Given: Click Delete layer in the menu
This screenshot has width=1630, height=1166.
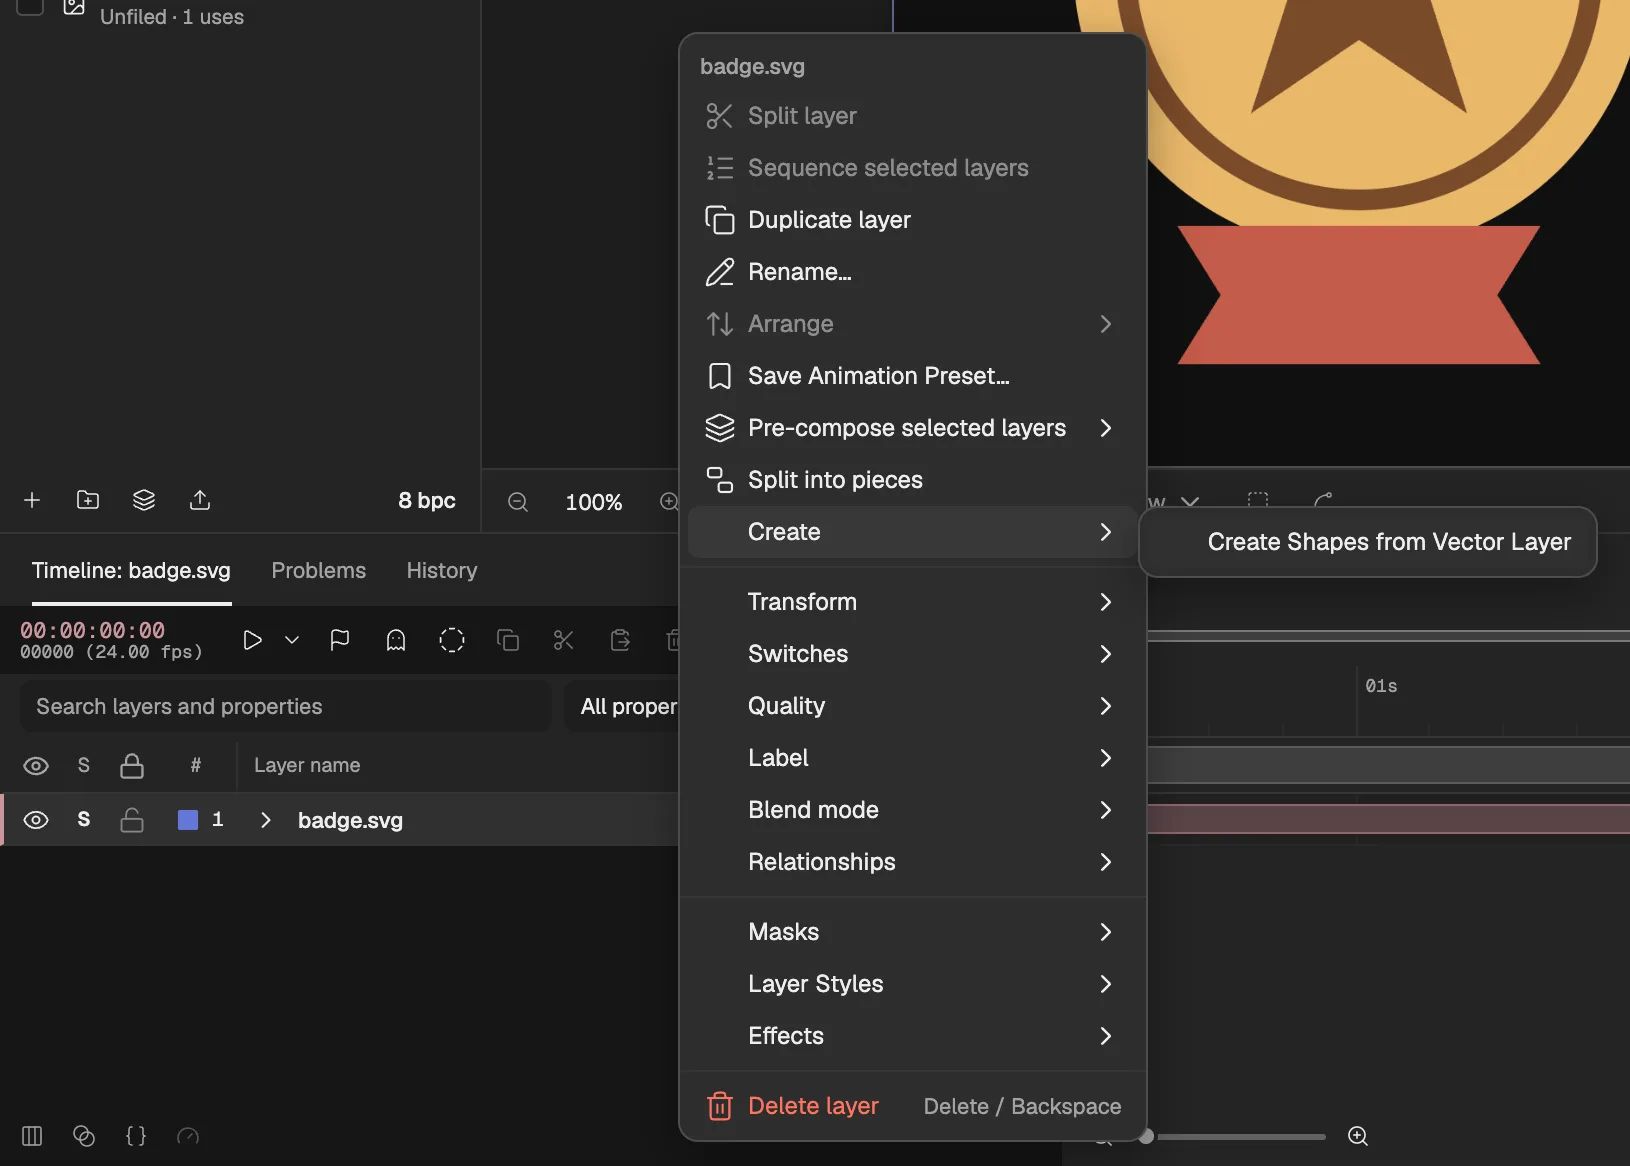Looking at the screenshot, I should pos(912,1106).
